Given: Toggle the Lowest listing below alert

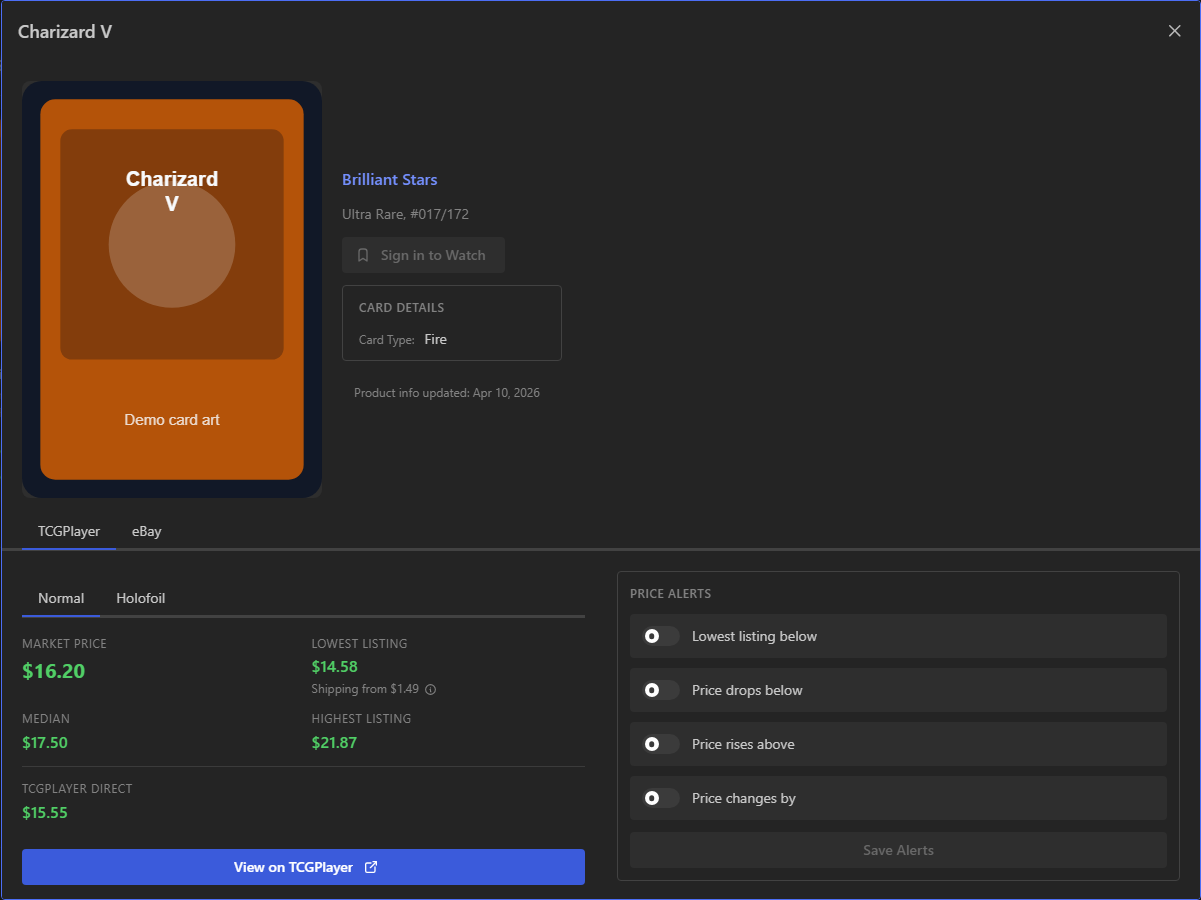Looking at the screenshot, I should pyautogui.click(x=660, y=636).
